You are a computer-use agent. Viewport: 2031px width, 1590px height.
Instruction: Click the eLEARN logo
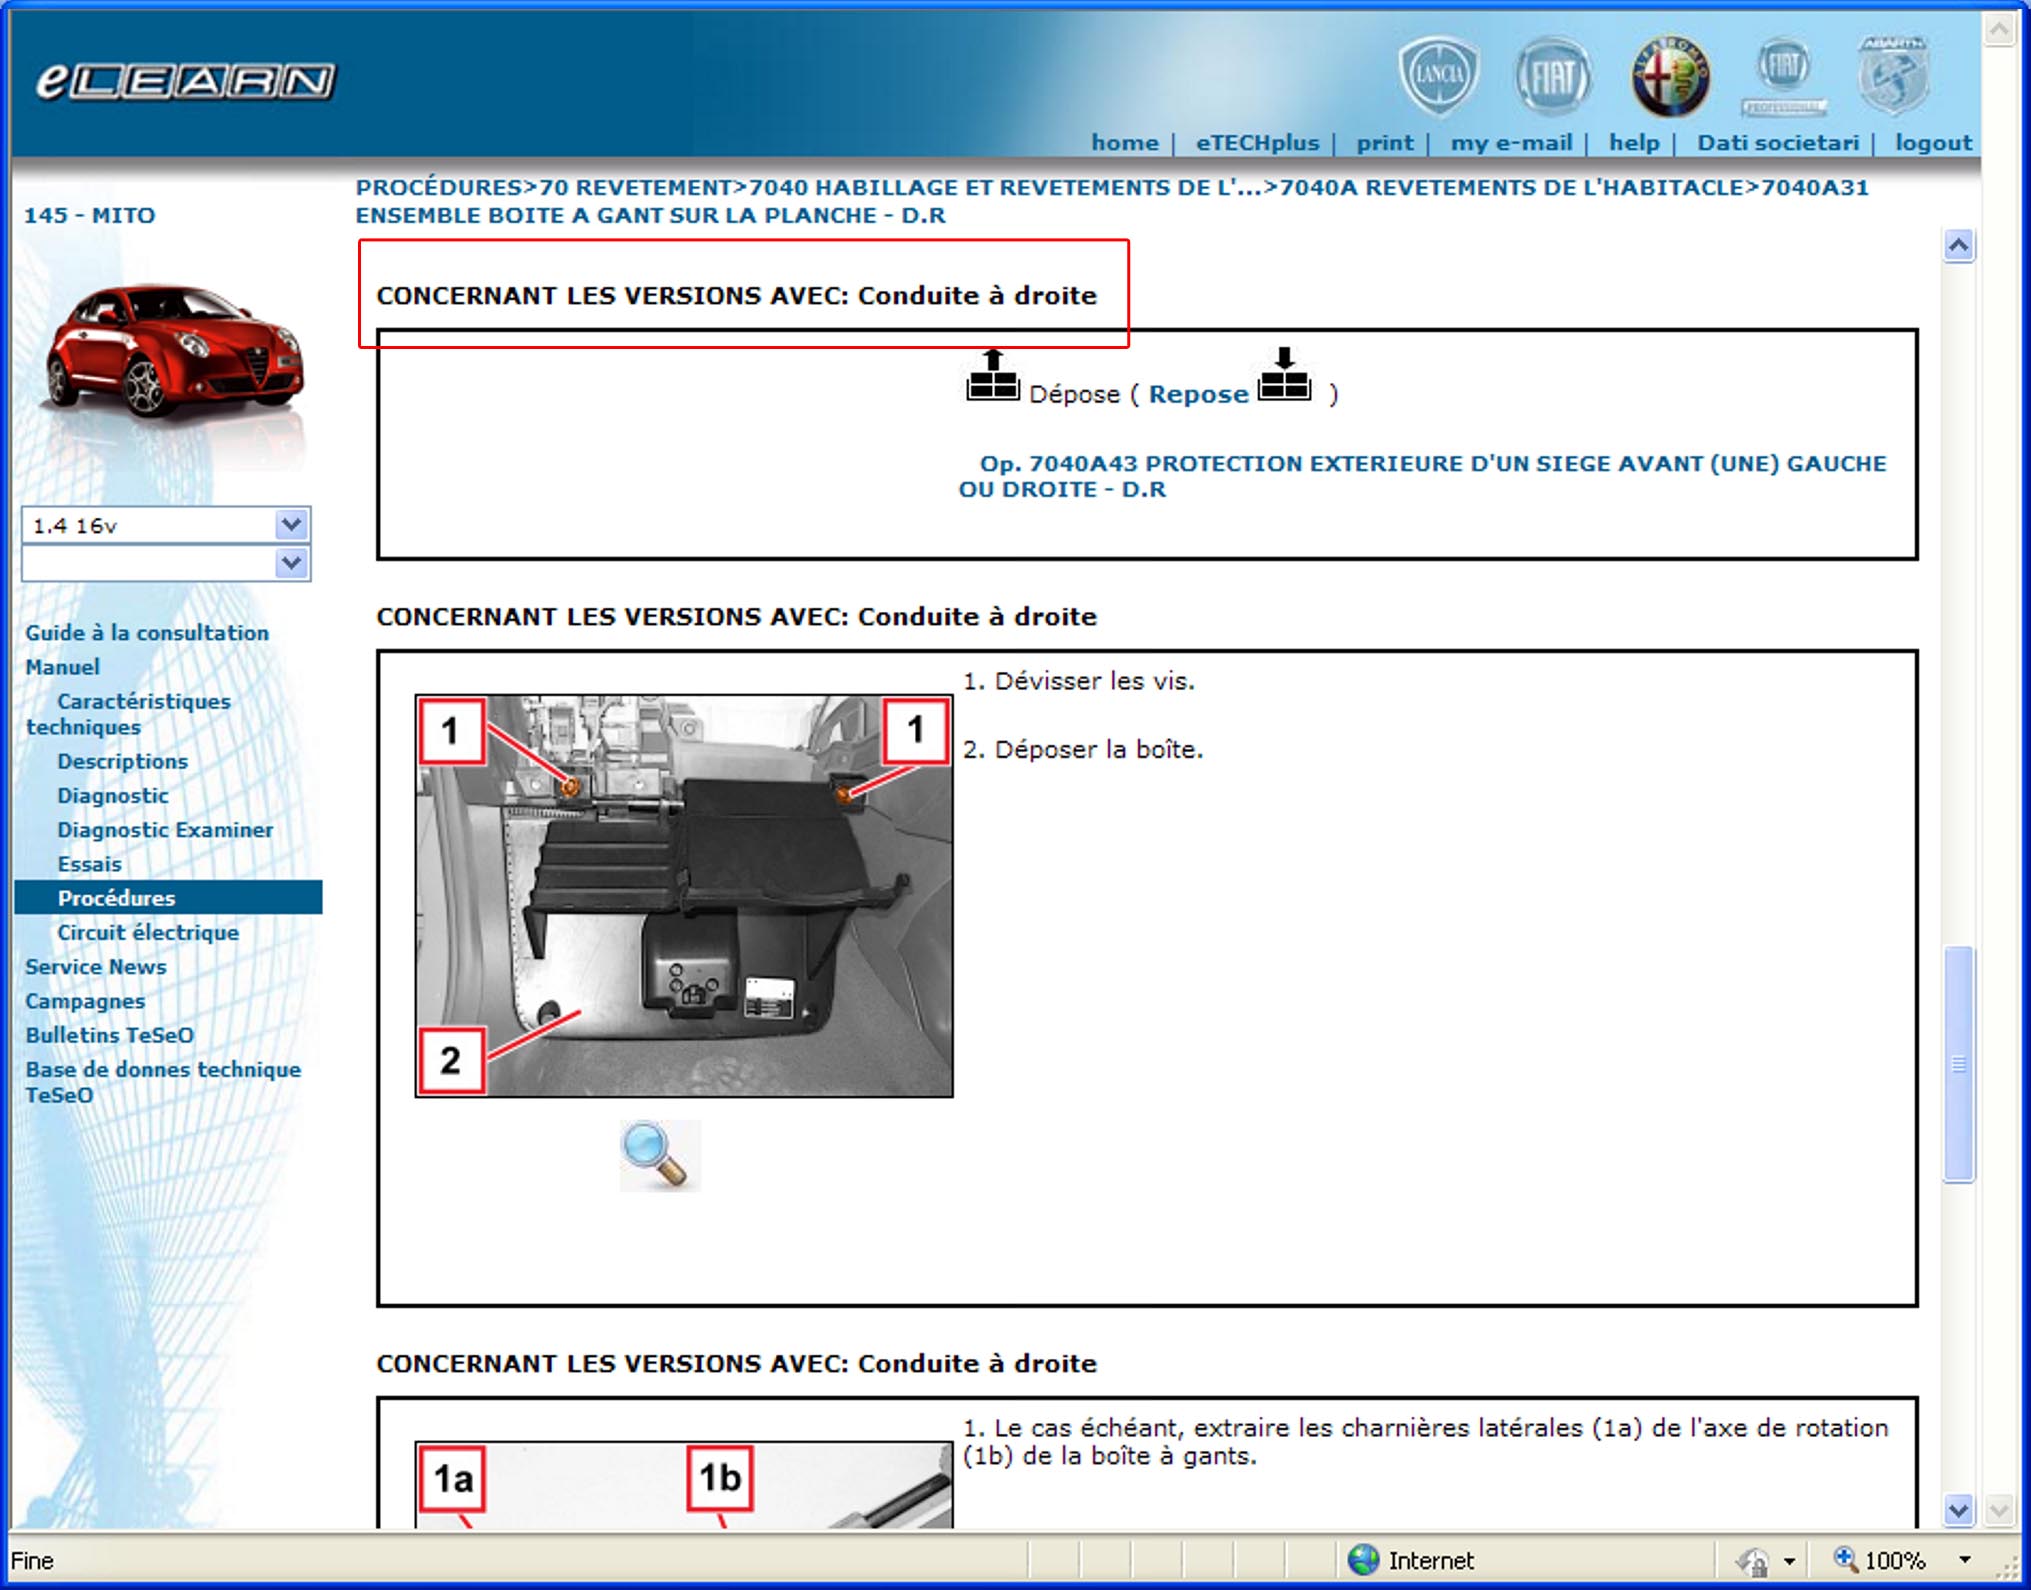[x=185, y=78]
